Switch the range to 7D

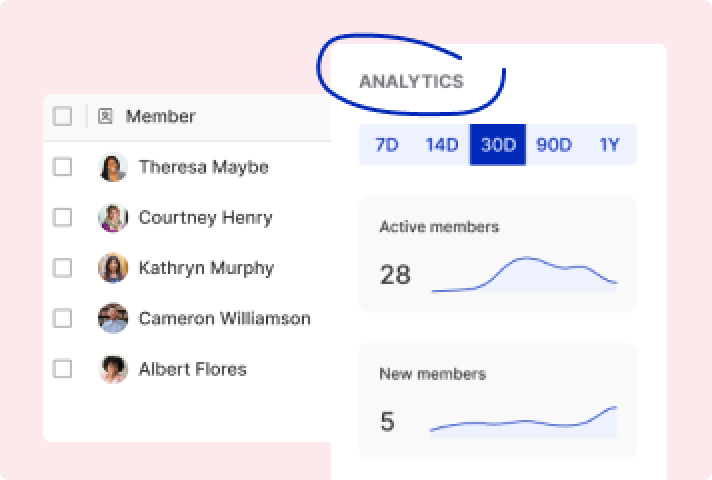(x=386, y=145)
